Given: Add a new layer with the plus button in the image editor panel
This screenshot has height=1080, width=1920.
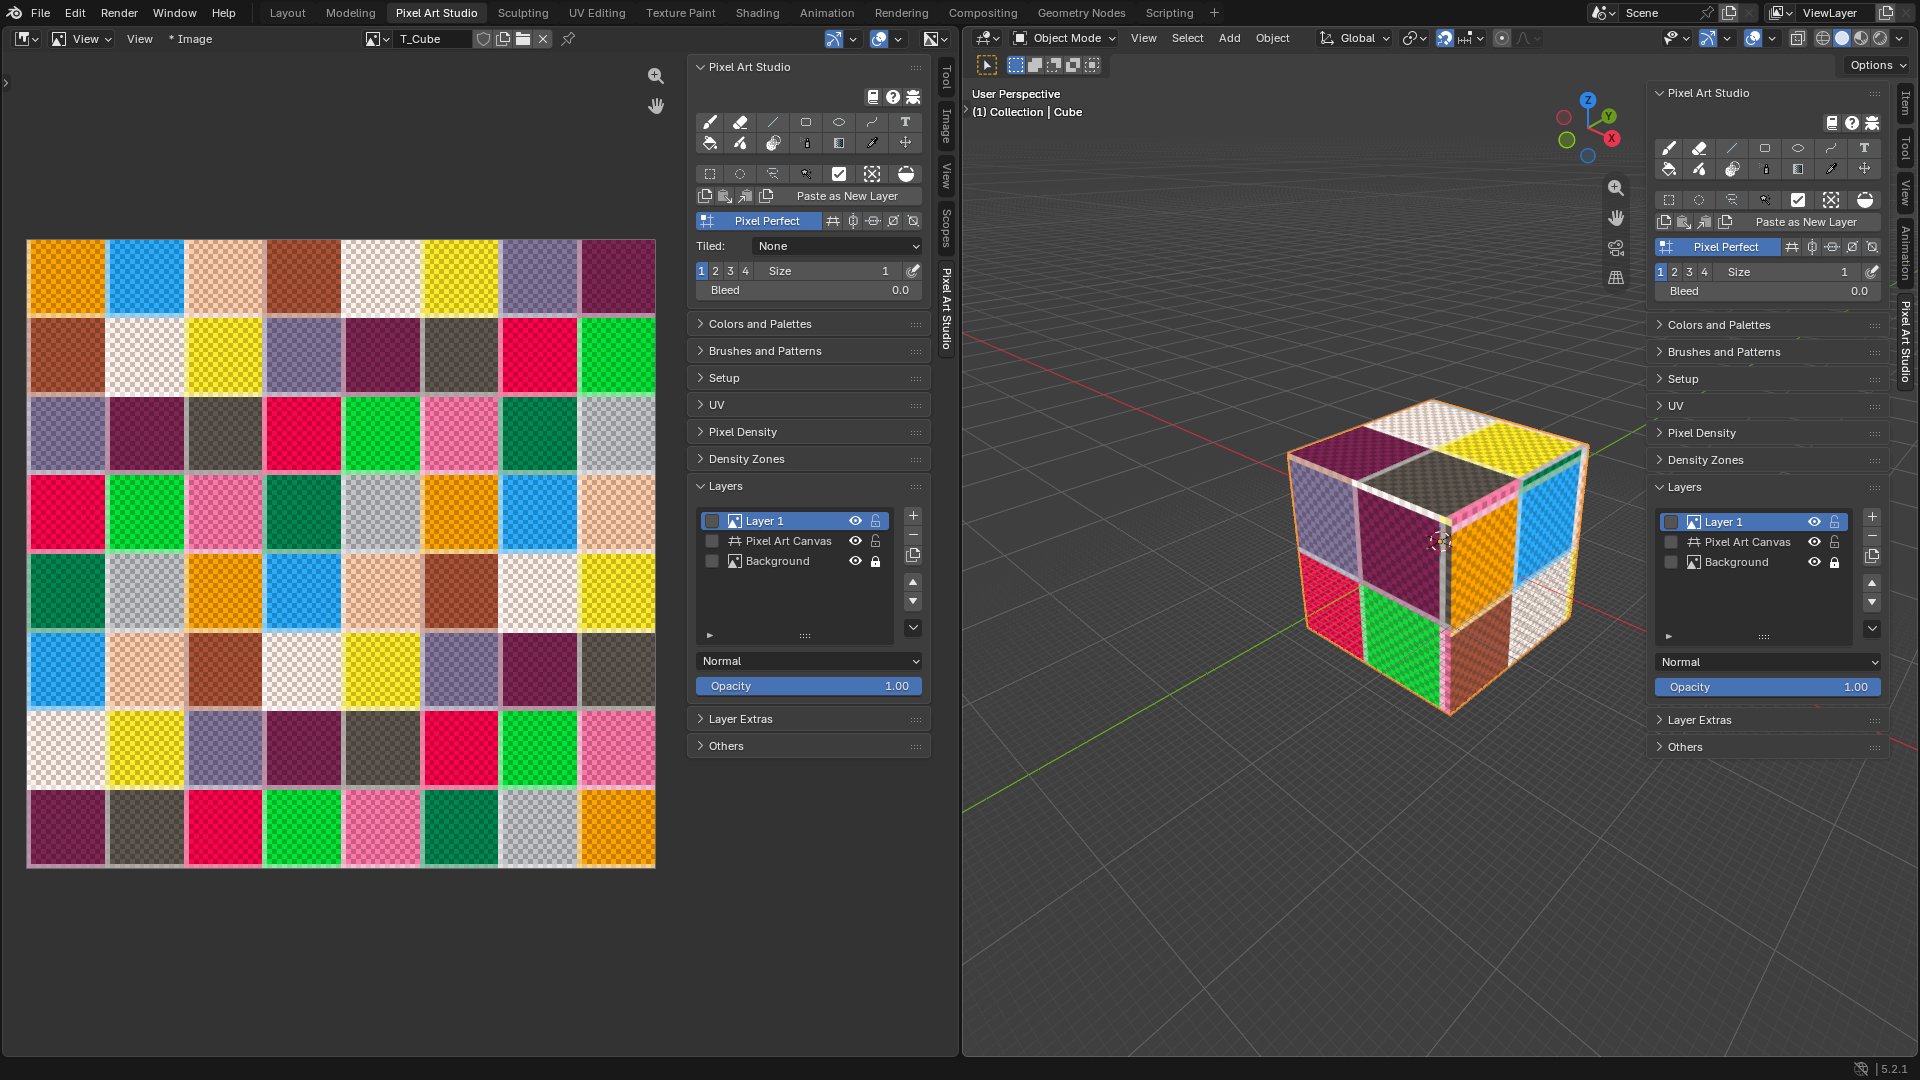Looking at the screenshot, I should tap(913, 516).
